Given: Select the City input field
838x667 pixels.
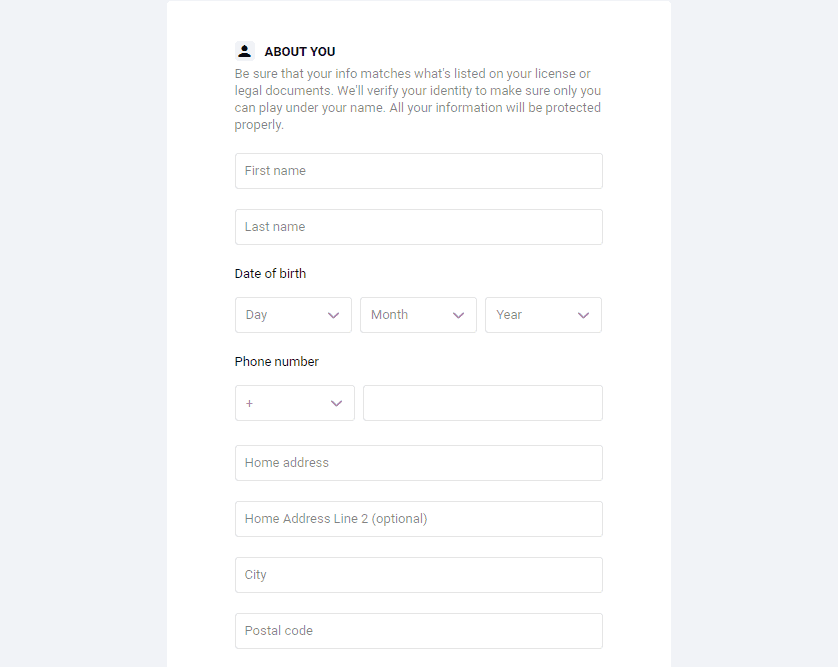Looking at the screenshot, I should (418, 575).
